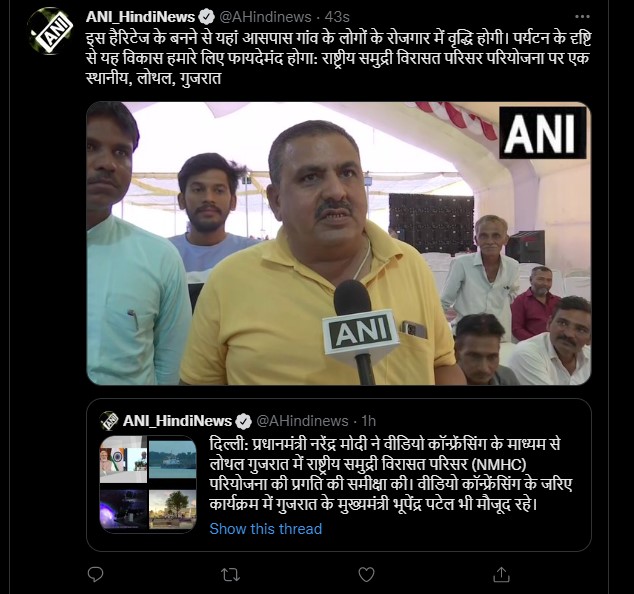
Task: Open the @AHindinews handle in header
Action: [x=265, y=17]
